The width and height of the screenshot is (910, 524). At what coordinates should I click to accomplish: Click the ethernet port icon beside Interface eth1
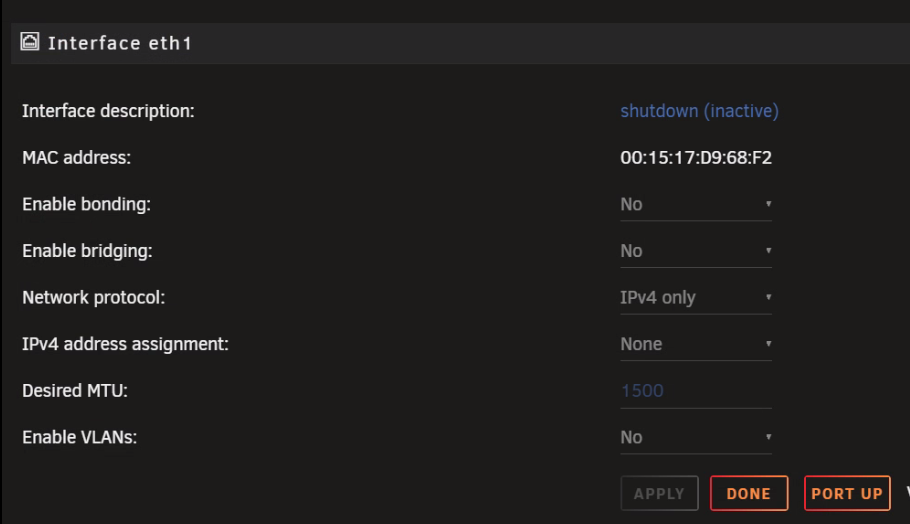point(30,42)
